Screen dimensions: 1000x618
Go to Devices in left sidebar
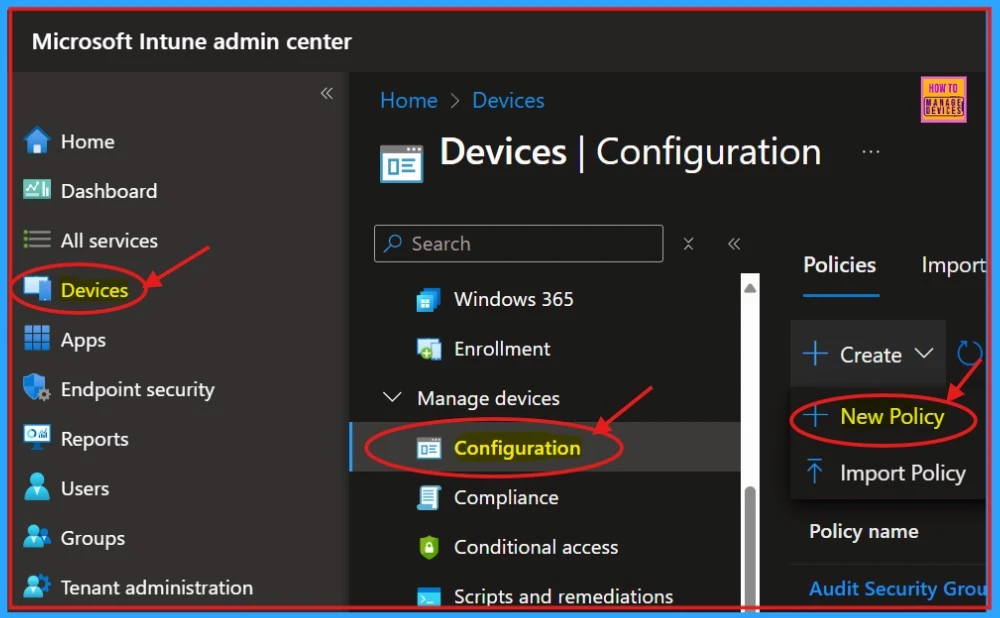[x=94, y=290]
